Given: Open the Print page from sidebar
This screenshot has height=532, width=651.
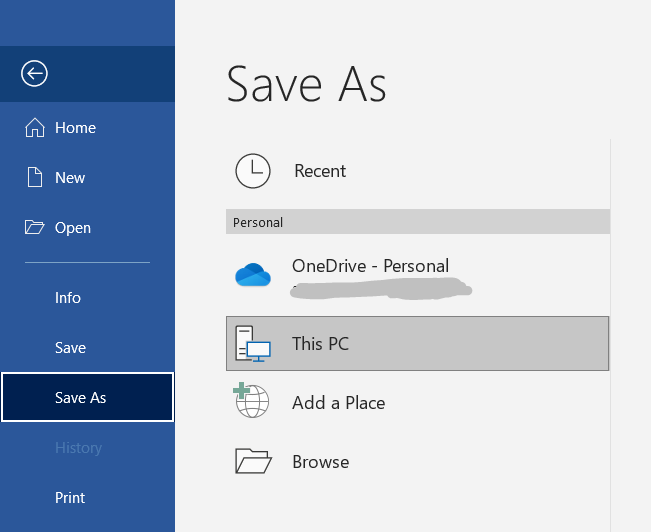Looking at the screenshot, I should pyautogui.click(x=70, y=498).
